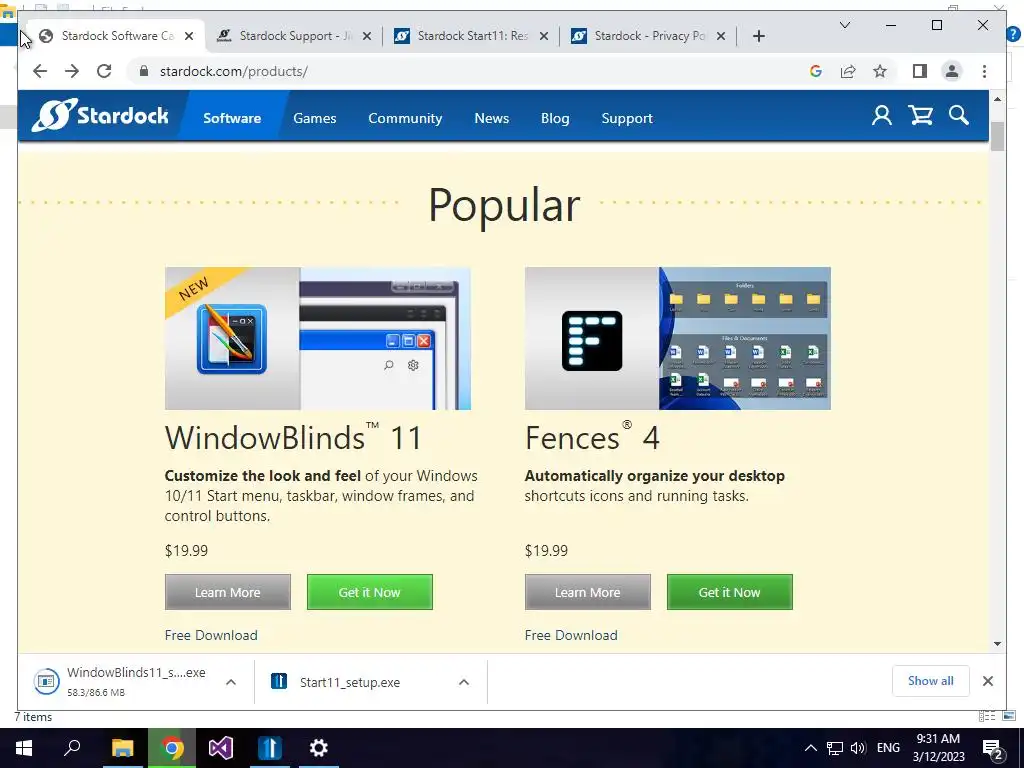Show hidden system tray icons
This screenshot has height=768, width=1024.
click(x=810, y=748)
